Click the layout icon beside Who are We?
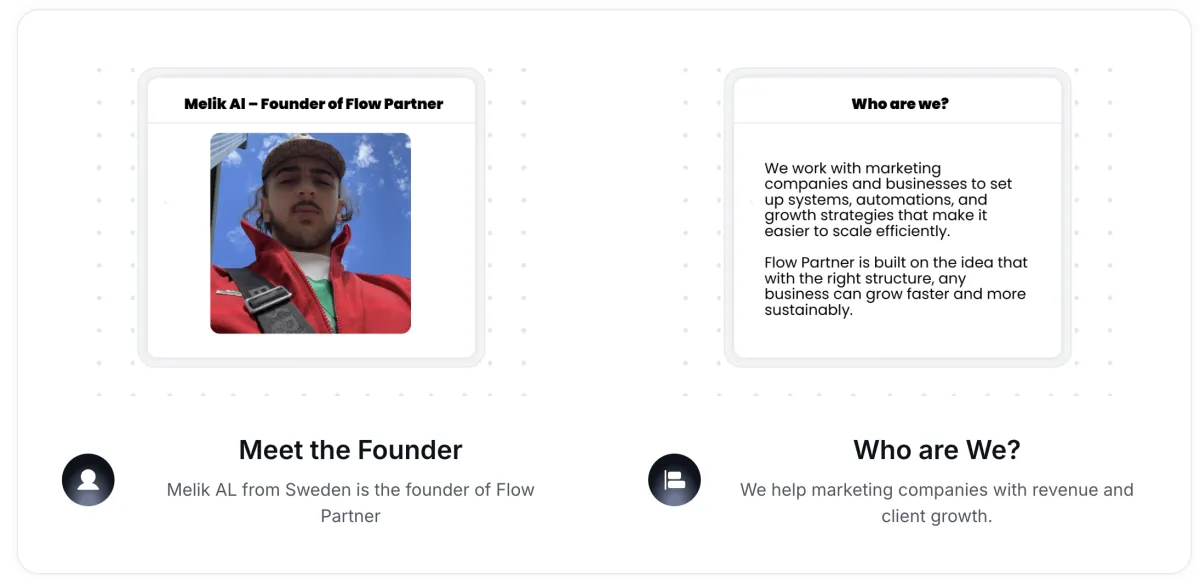This screenshot has height=584, width=1200. [675, 479]
